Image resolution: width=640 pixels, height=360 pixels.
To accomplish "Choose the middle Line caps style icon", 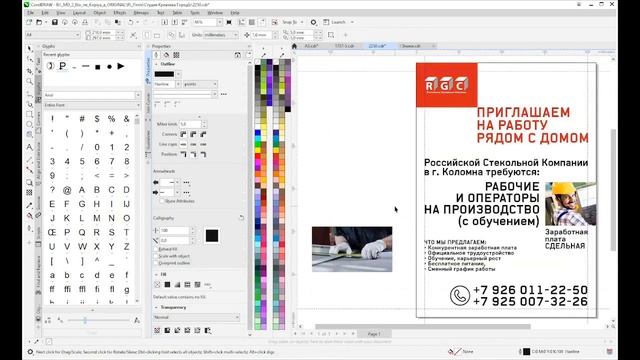I will pyautogui.click(x=193, y=144).
